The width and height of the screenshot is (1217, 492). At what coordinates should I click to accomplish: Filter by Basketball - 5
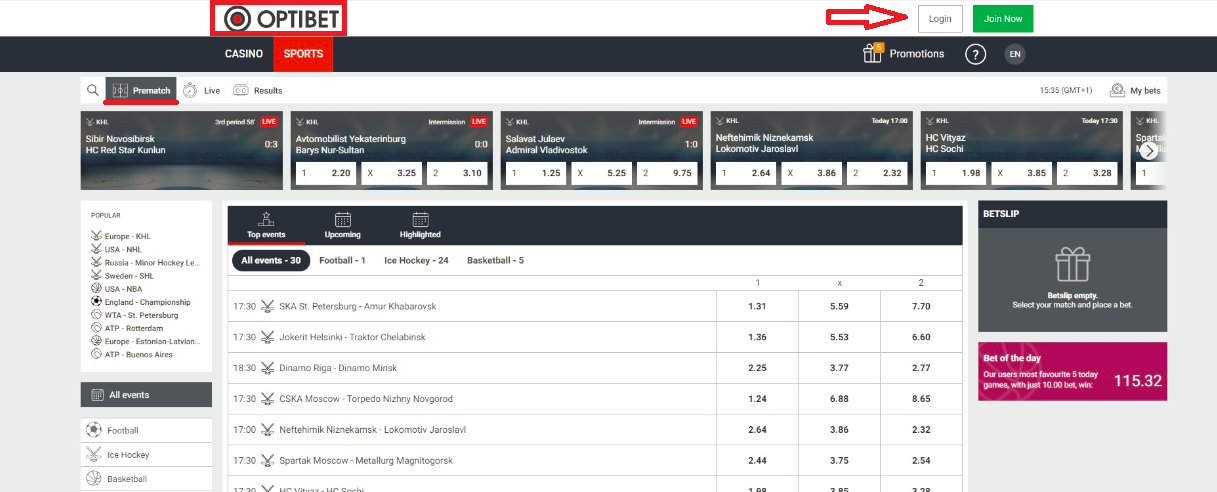click(495, 260)
